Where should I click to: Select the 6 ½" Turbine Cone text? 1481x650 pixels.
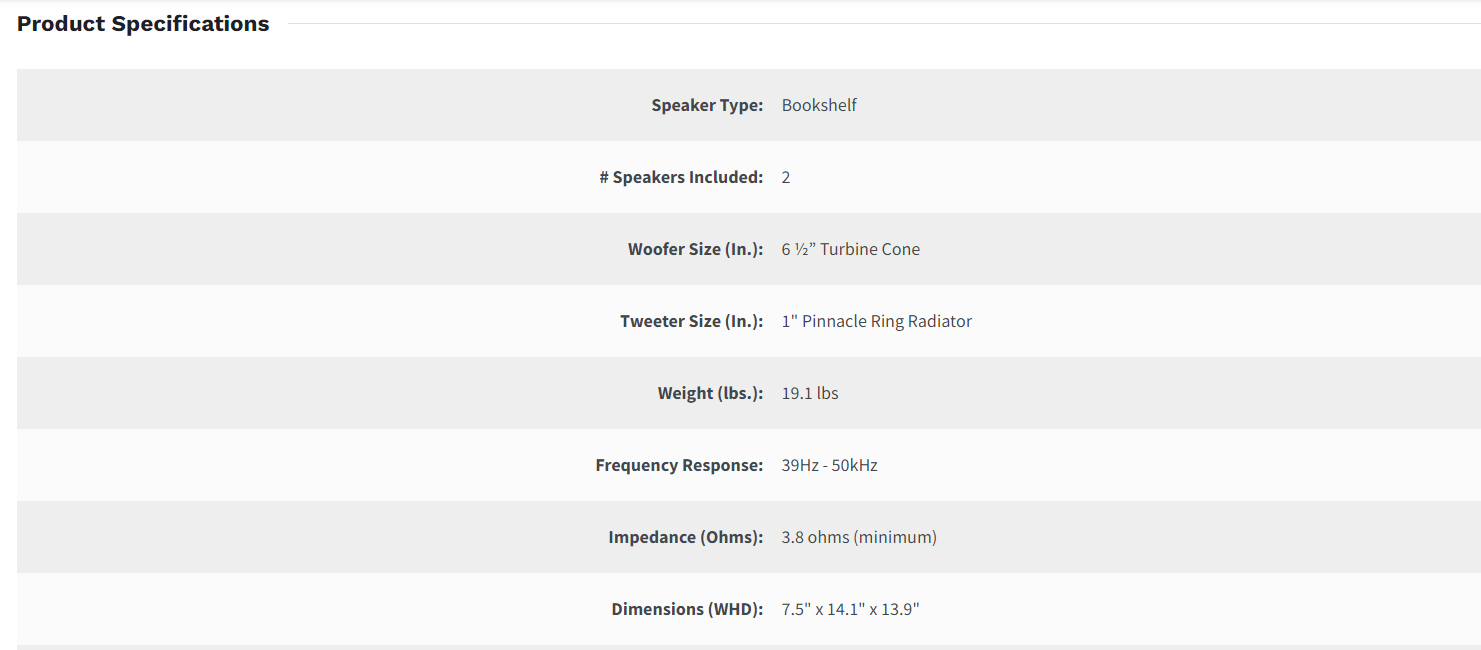click(850, 249)
